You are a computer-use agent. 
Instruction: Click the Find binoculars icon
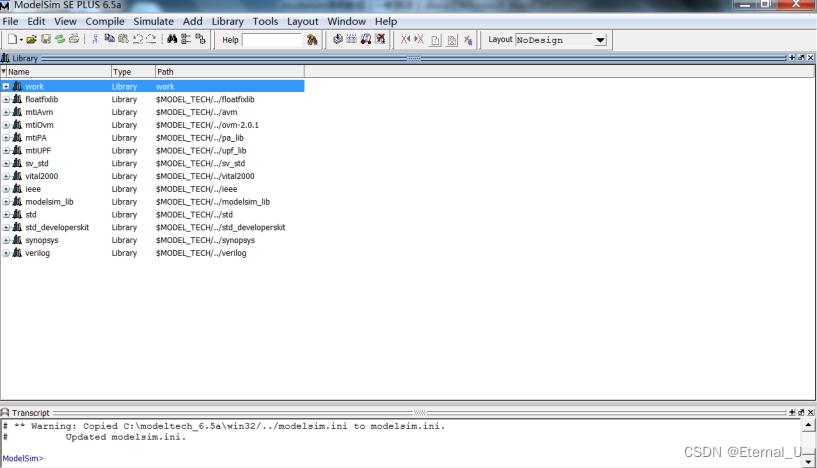pyautogui.click(x=172, y=39)
